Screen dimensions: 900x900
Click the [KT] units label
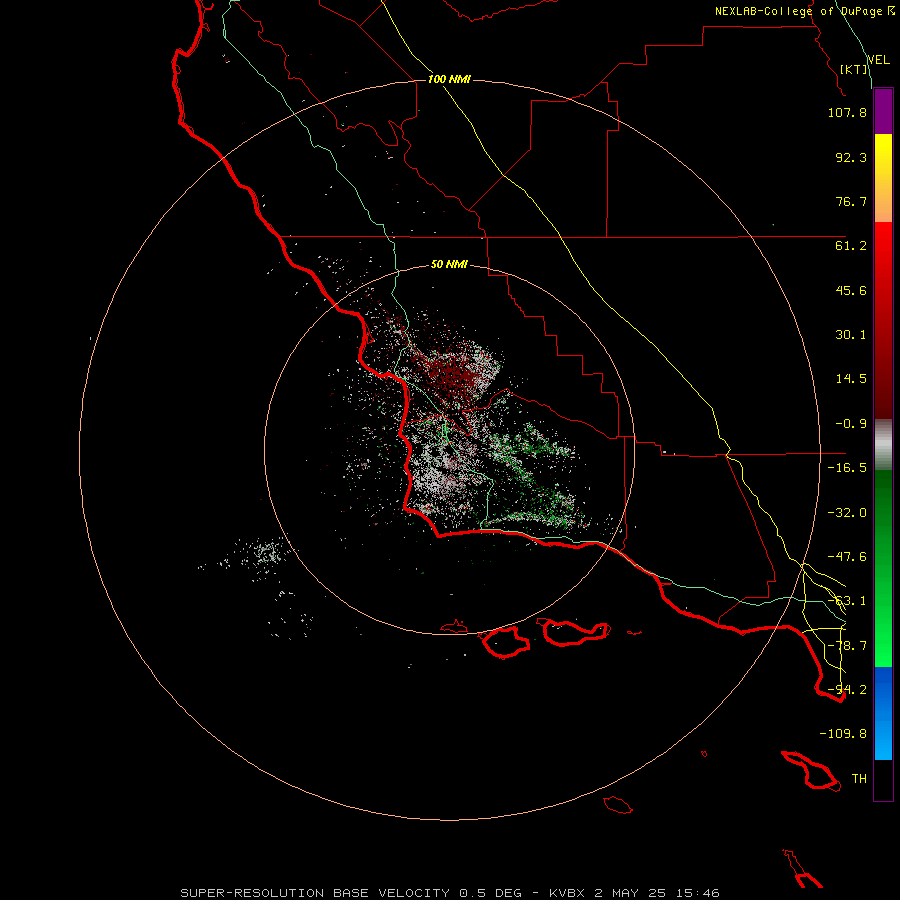[854, 69]
